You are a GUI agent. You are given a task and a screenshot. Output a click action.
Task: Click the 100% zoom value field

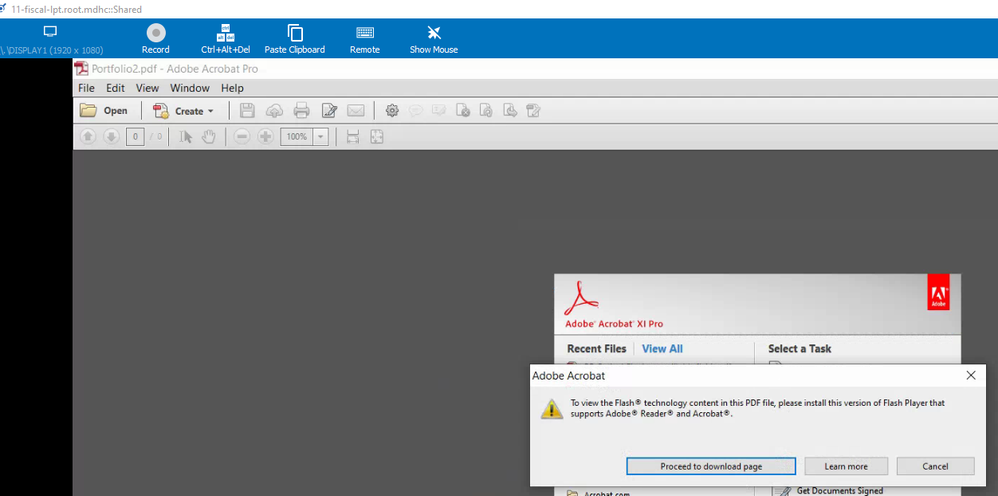[297, 136]
